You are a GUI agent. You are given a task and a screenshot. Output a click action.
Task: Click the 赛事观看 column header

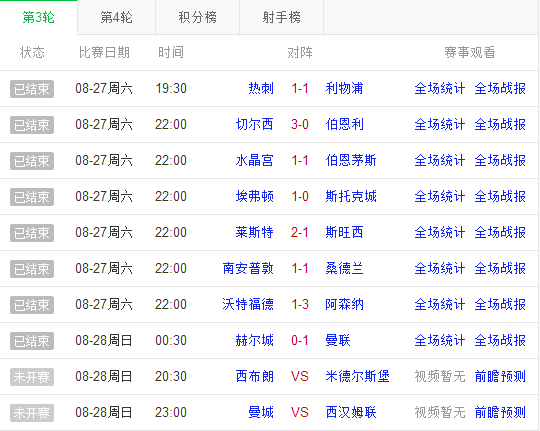coord(470,53)
